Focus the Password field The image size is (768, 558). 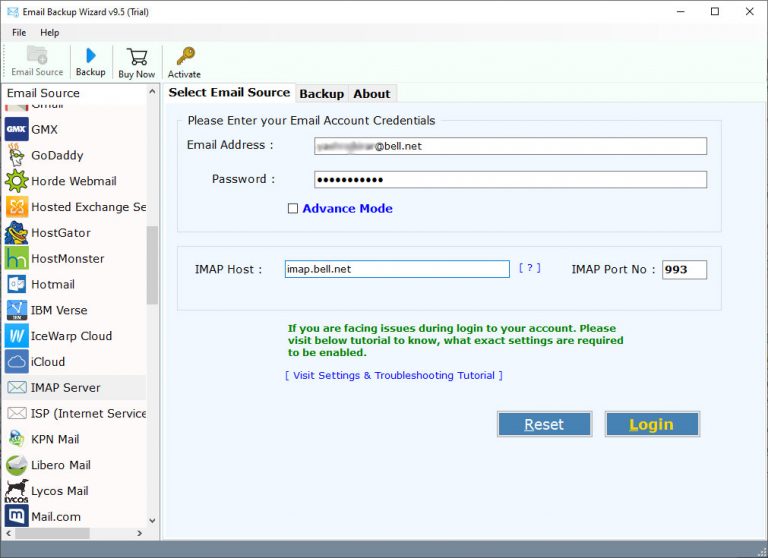pos(510,179)
